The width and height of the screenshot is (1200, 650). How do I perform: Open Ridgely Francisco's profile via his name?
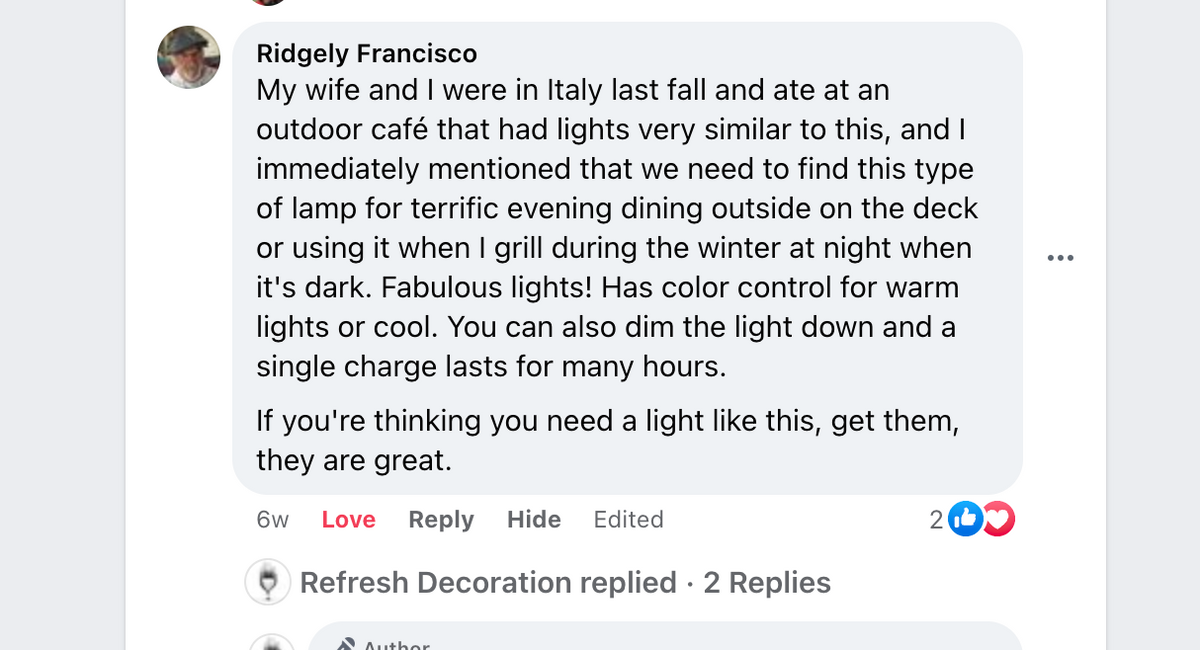coord(366,53)
